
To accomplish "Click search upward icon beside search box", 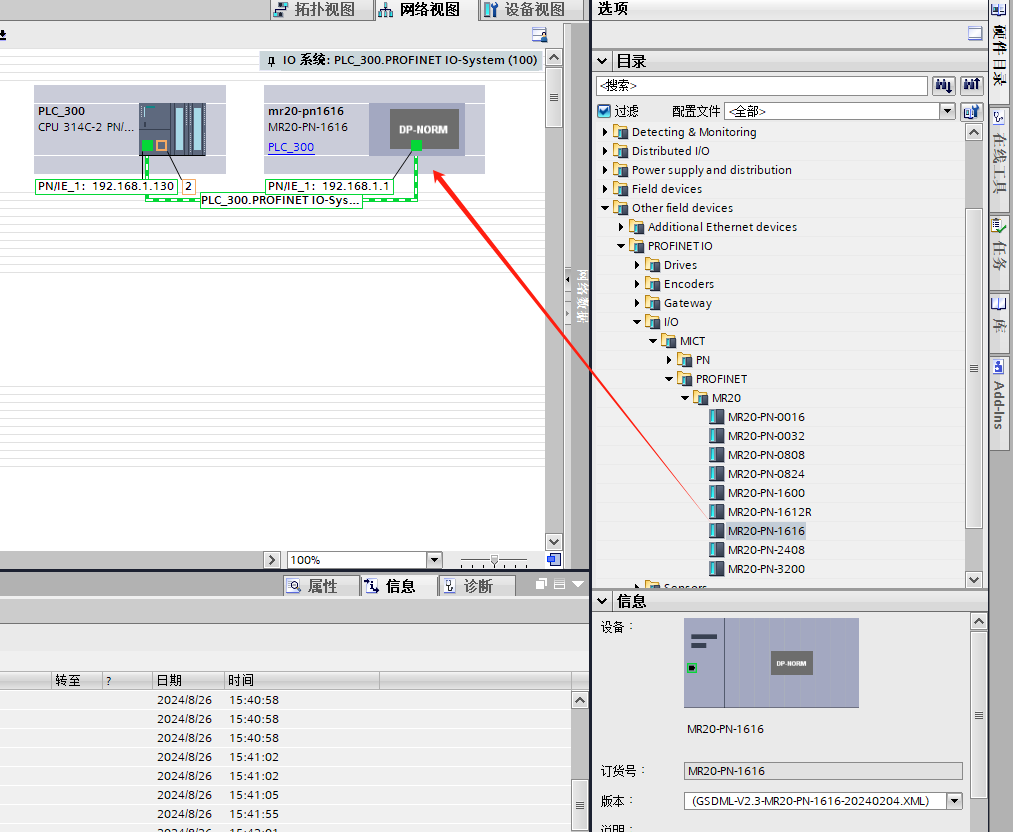I will [972, 85].
